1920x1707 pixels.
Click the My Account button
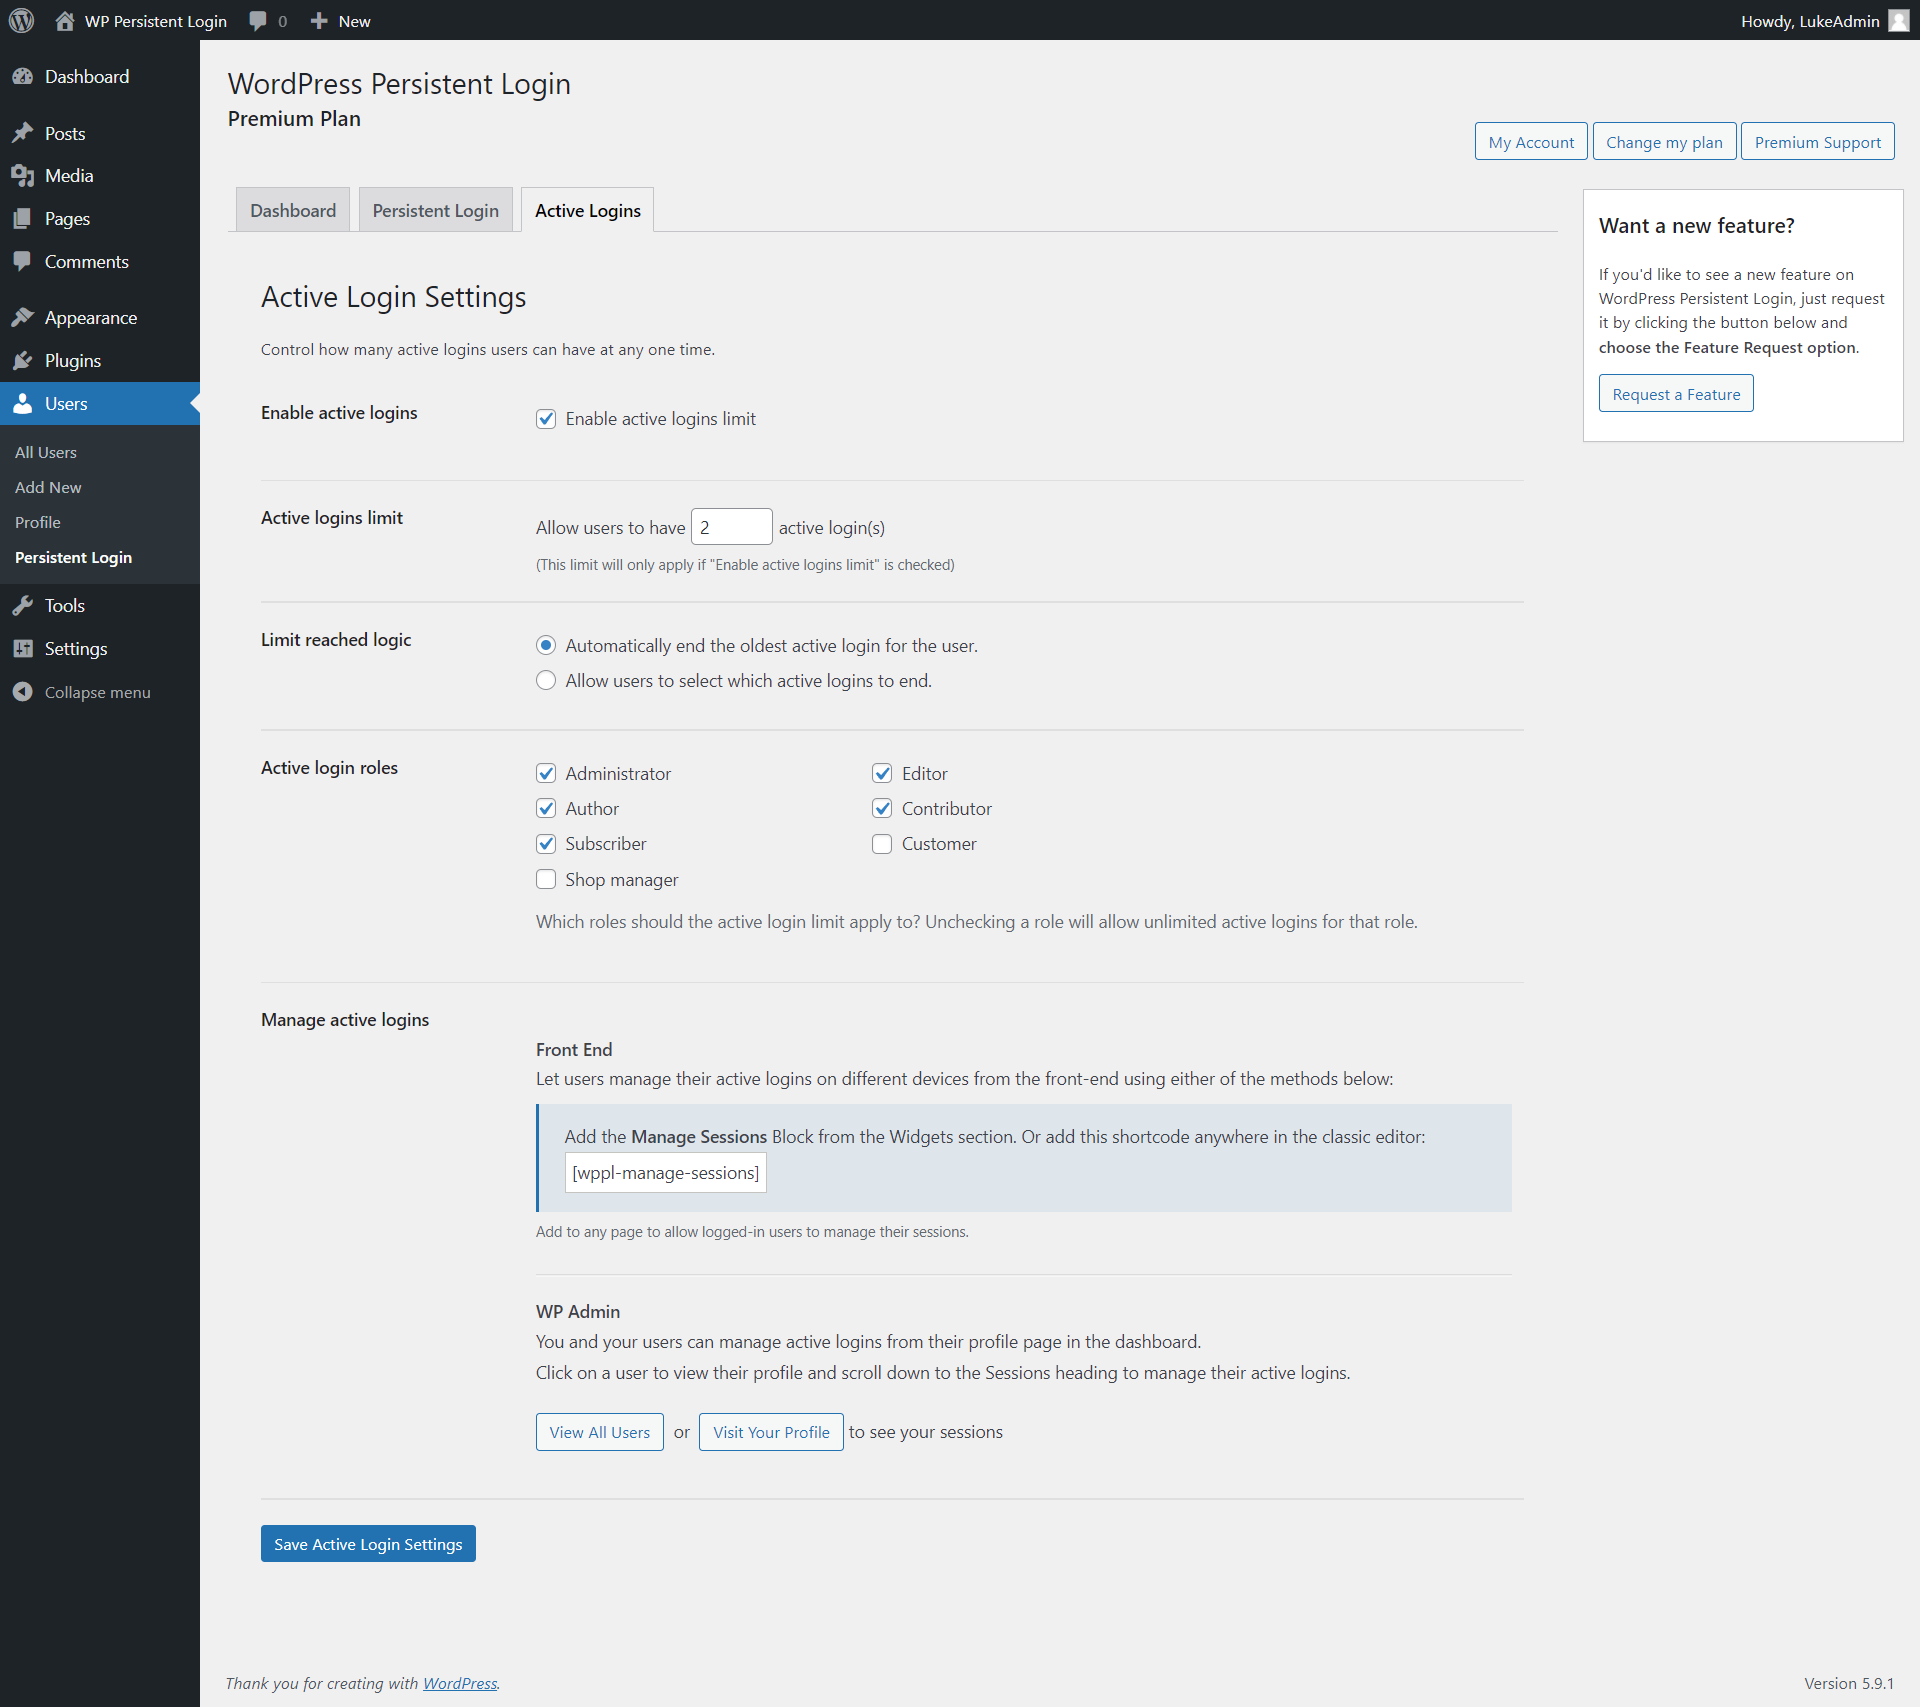1531,142
